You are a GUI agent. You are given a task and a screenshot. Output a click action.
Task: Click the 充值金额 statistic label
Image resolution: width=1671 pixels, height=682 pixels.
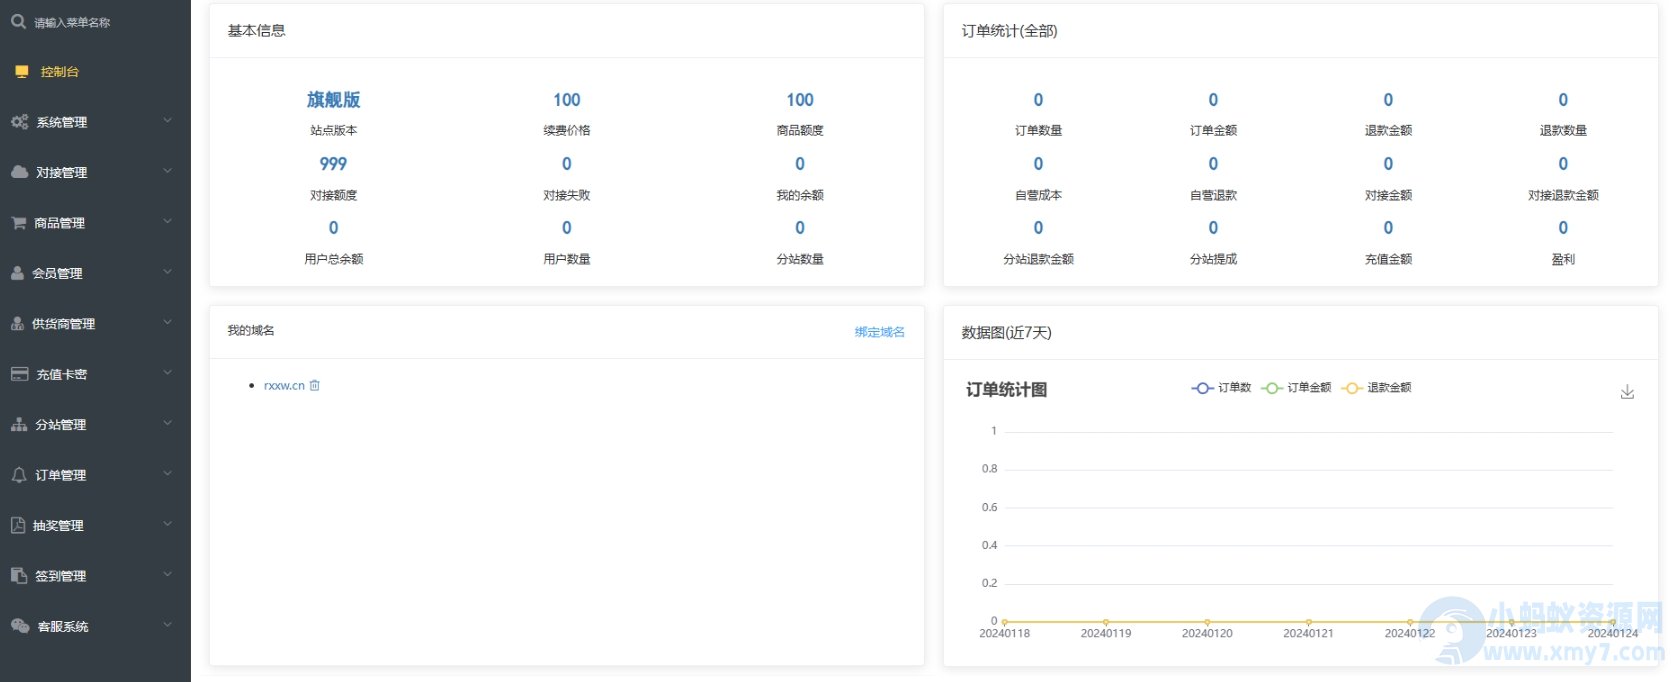[x=1388, y=259]
